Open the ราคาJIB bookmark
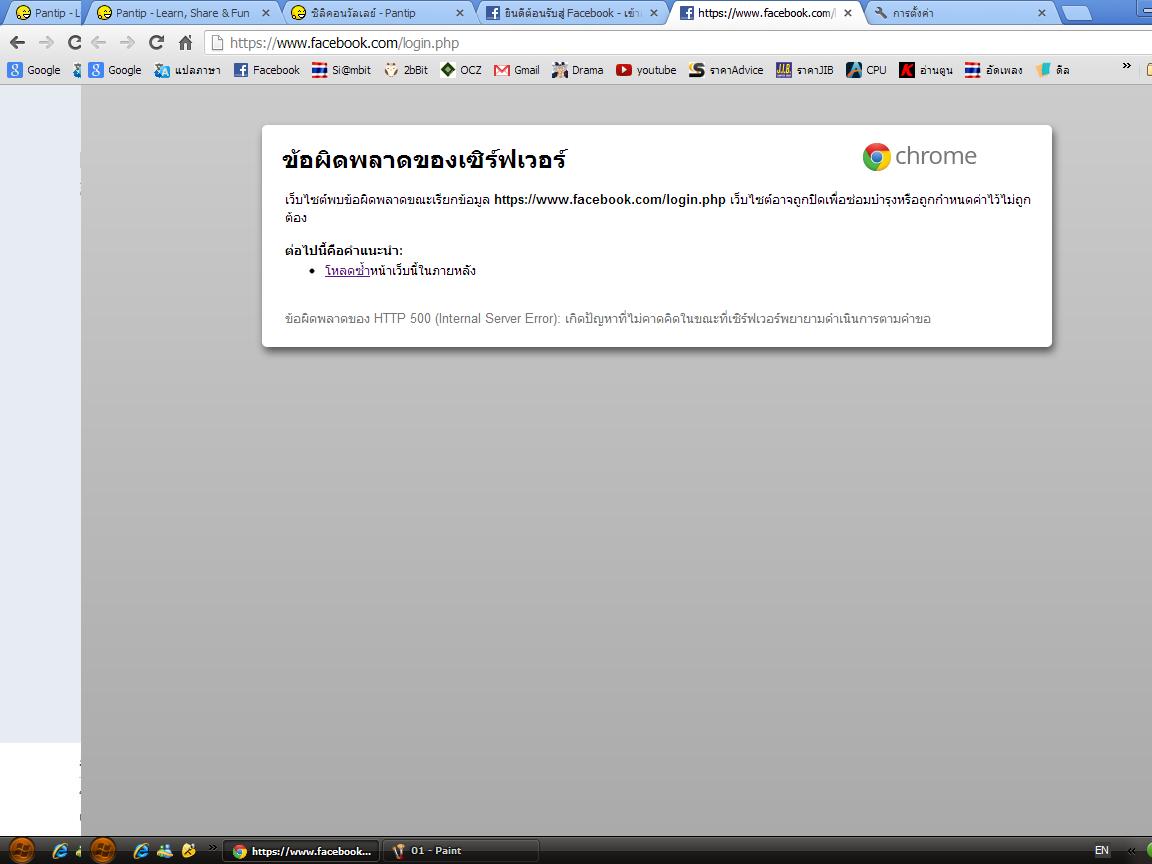 (x=805, y=70)
